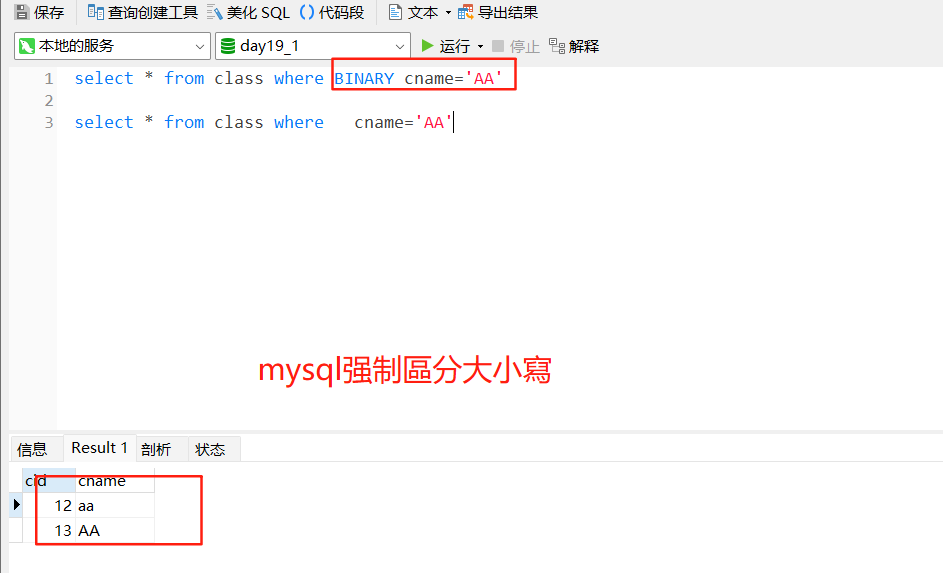Click the Text (文本) document icon
Image resolution: width=943 pixels, height=573 pixels.
(395, 12)
